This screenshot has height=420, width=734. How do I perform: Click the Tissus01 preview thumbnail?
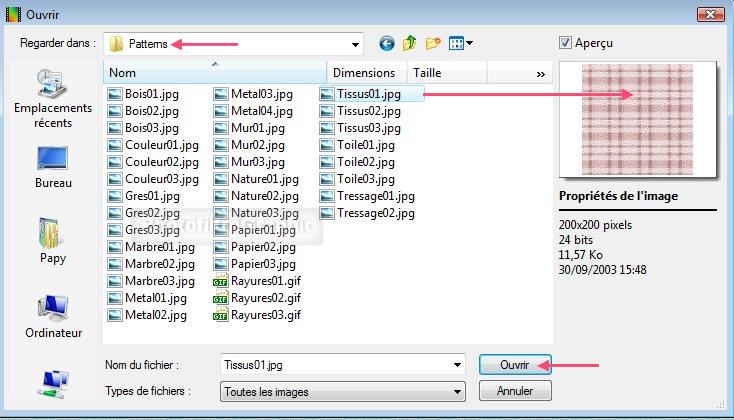point(637,118)
